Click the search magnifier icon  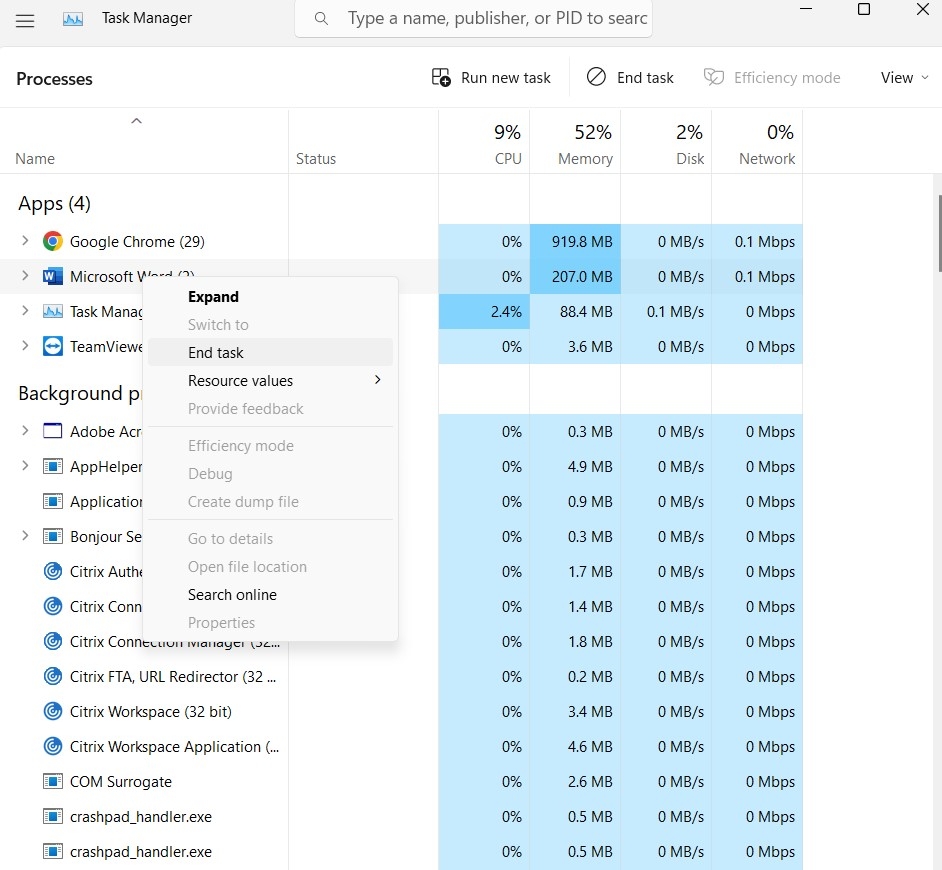[x=321, y=19]
